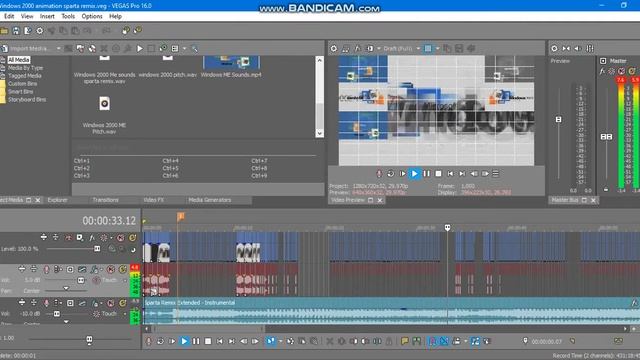Solo the first audio track
Screen dimensions: 640x360
pos(122,269)
